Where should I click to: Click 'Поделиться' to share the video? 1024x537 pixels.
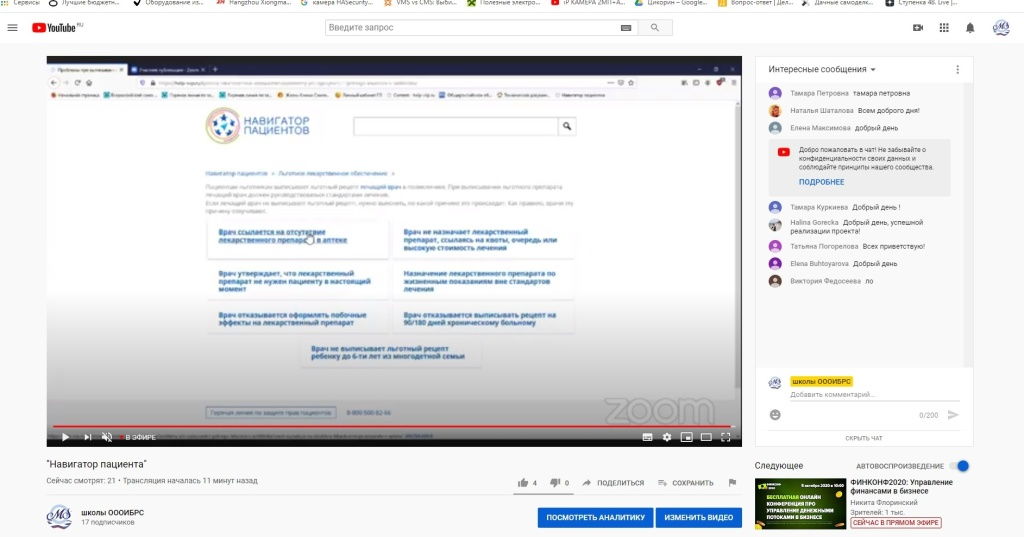click(613, 483)
